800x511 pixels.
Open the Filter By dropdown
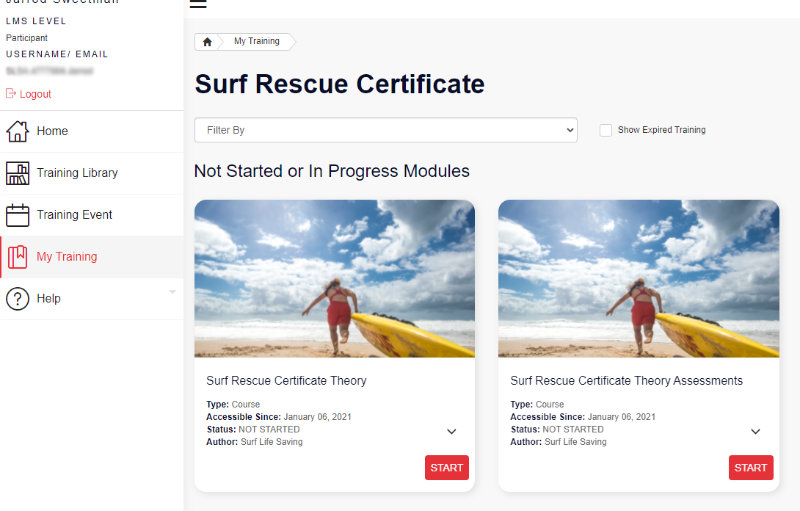coord(386,130)
